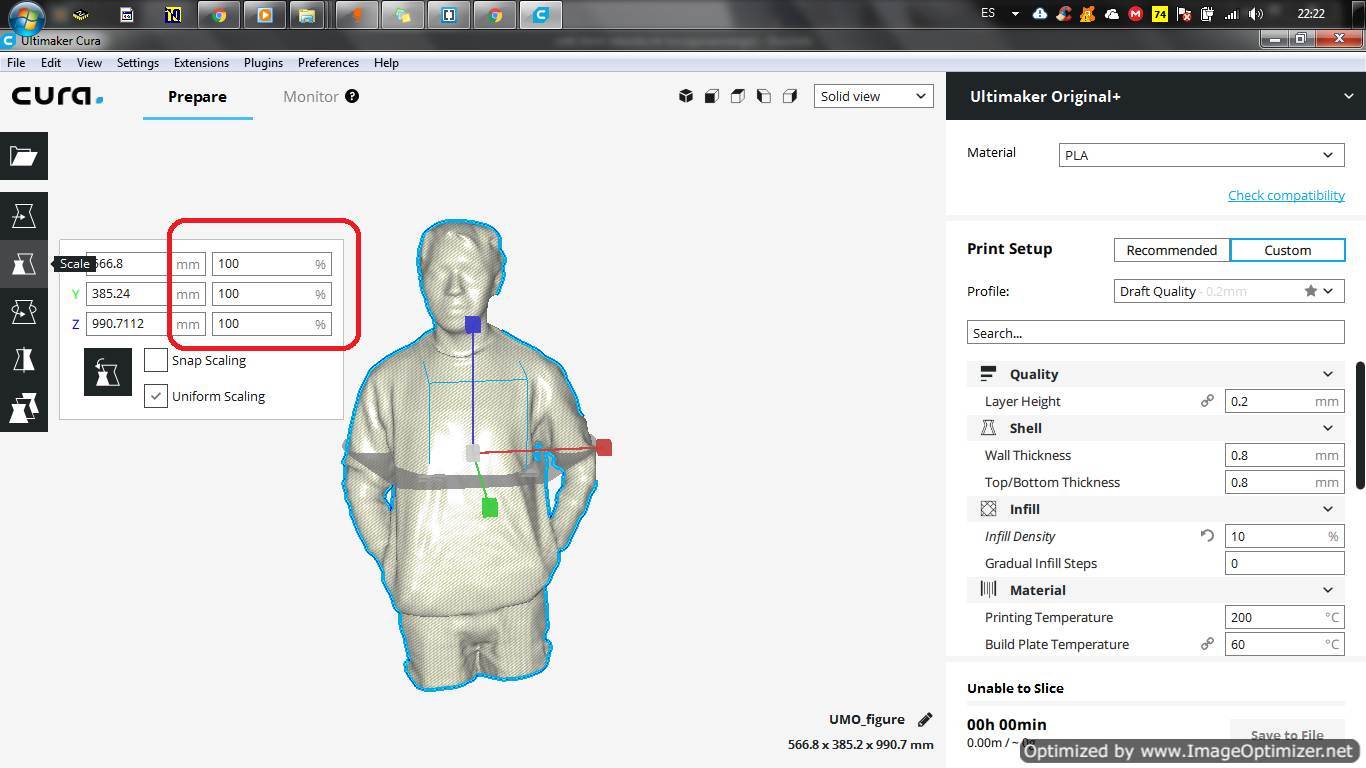The height and width of the screenshot is (768, 1366).
Task: Open the Edit menu
Action: coord(50,62)
